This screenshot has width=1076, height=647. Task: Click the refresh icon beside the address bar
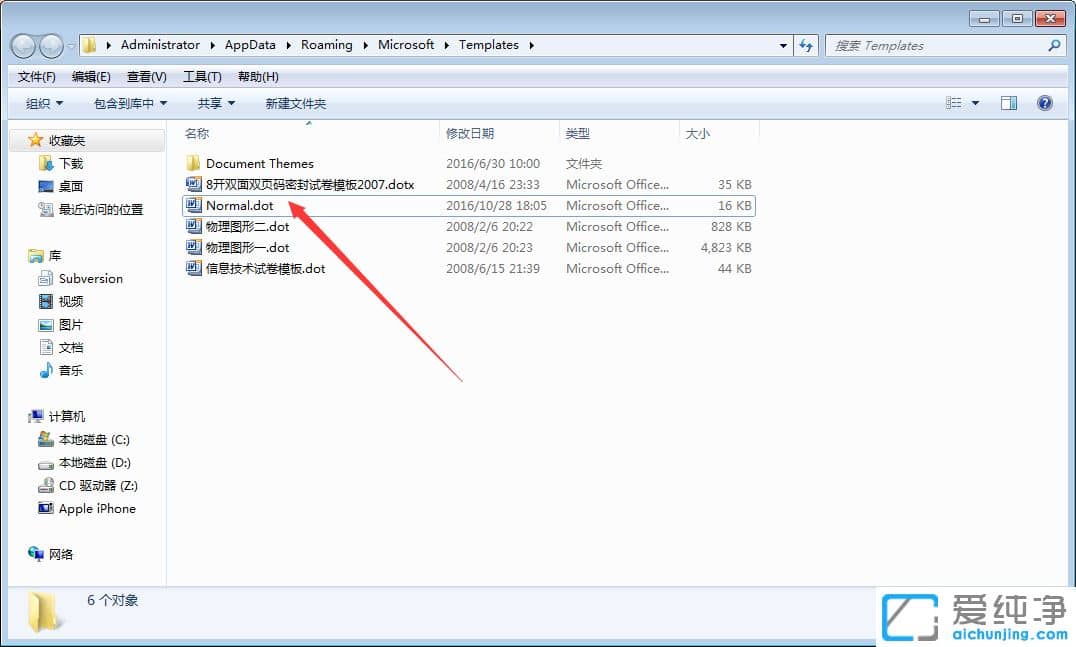point(806,45)
